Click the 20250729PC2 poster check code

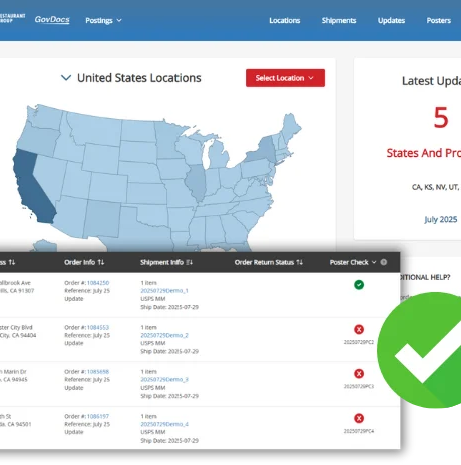(x=359, y=342)
